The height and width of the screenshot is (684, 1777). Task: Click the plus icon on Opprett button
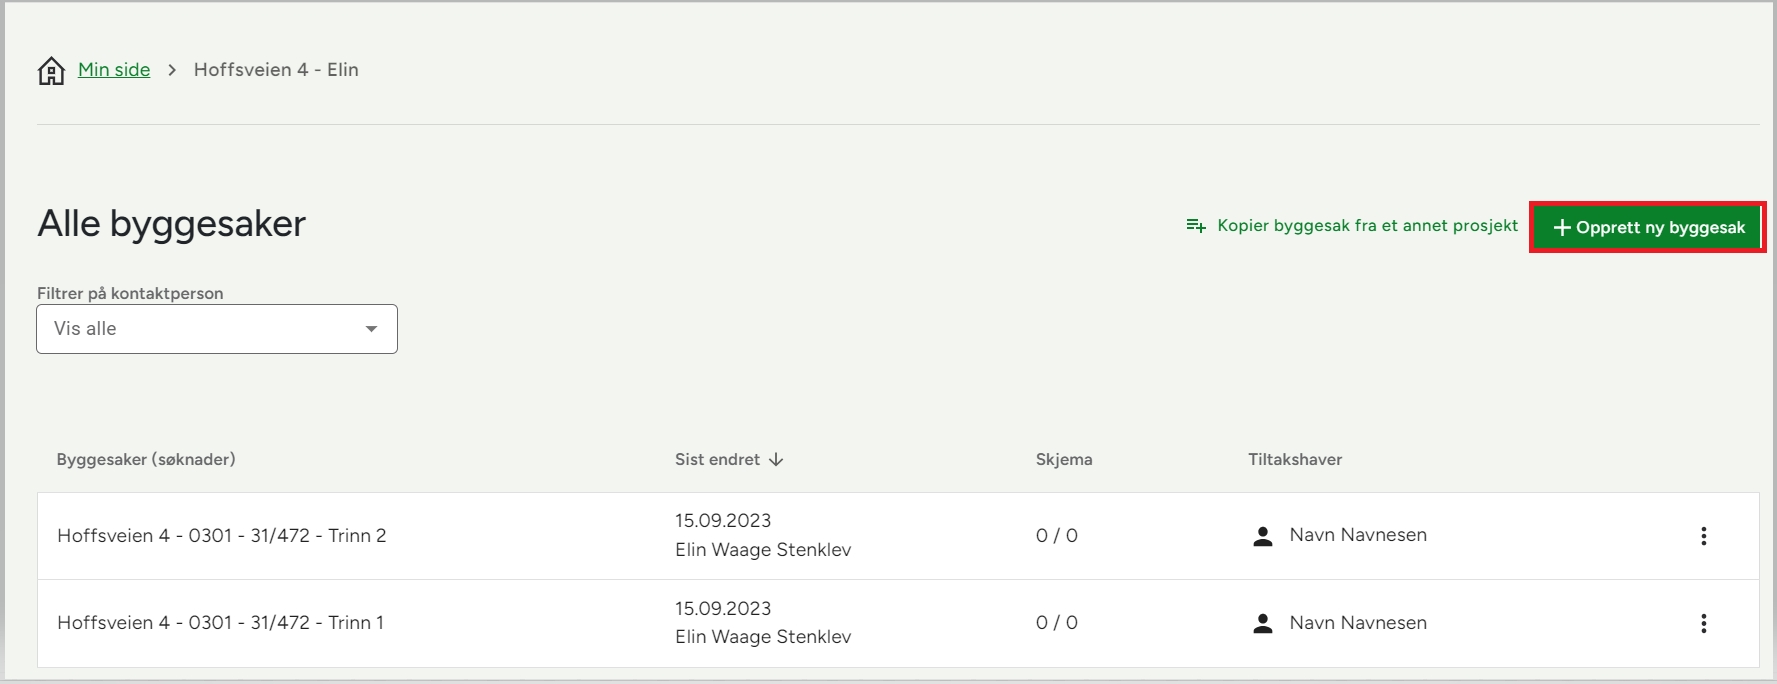1562,228
